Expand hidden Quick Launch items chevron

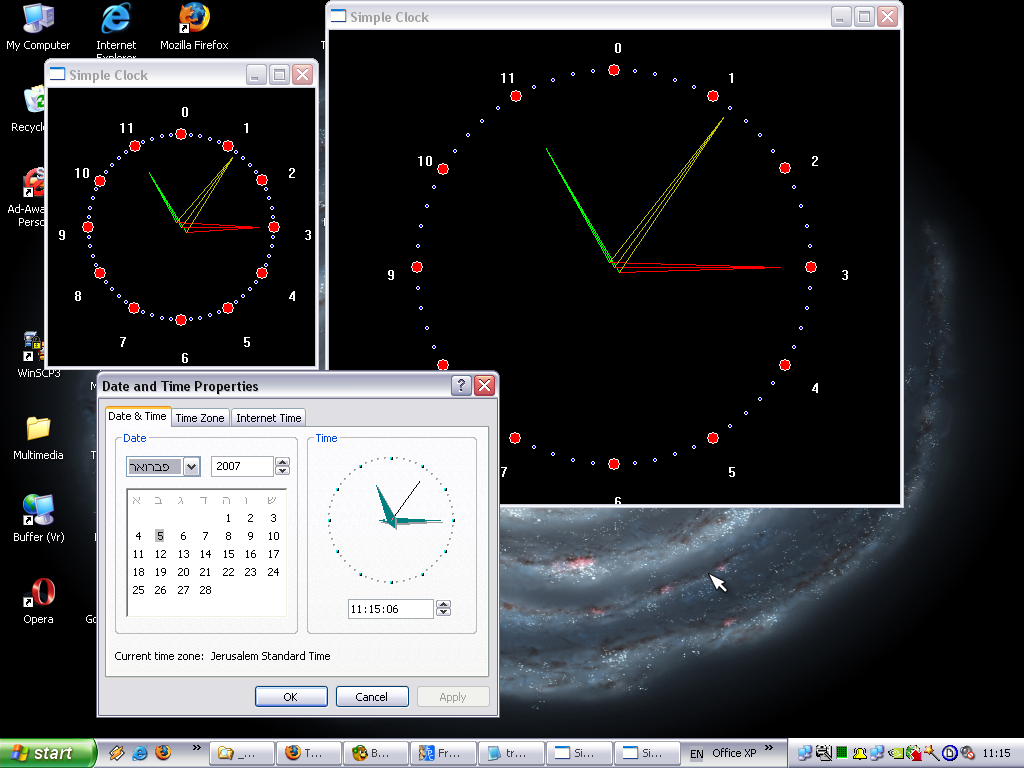click(196, 747)
